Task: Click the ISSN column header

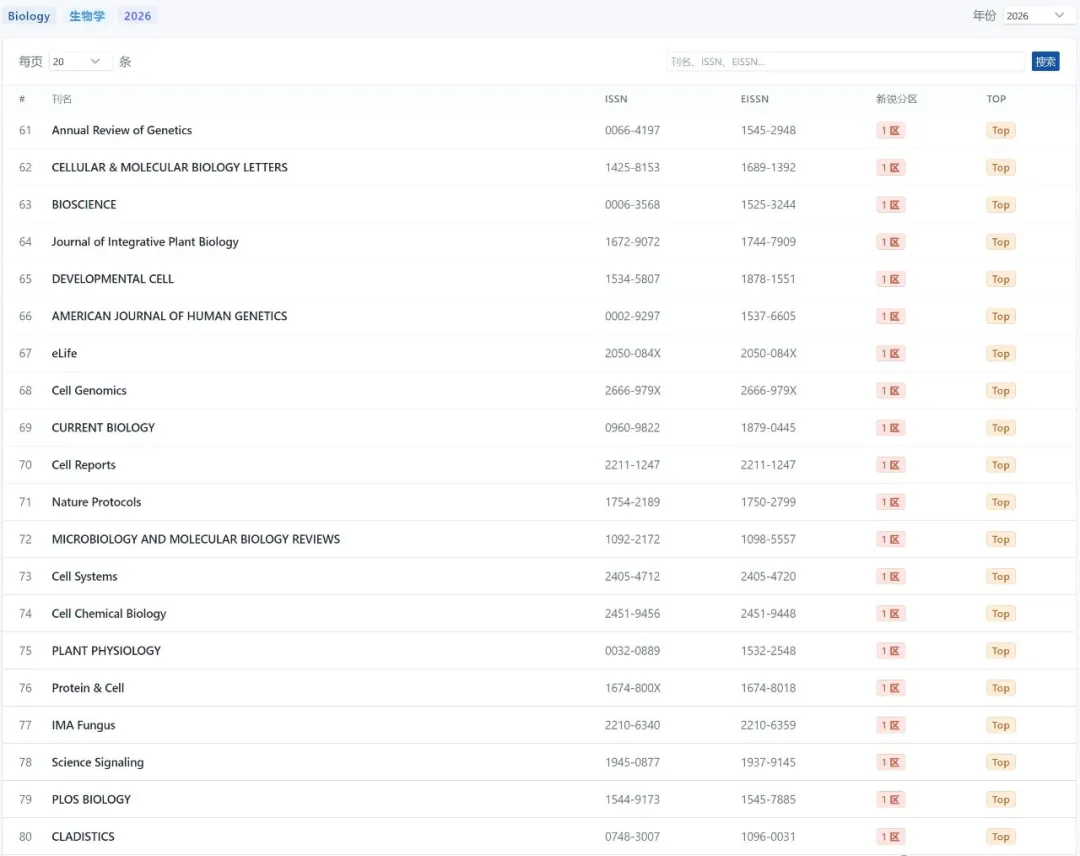Action: click(x=616, y=99)
